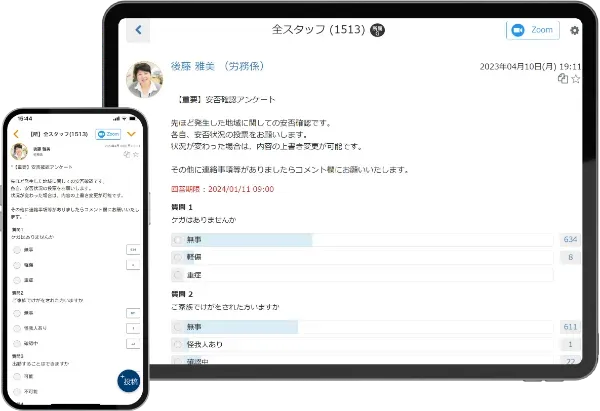600x411 pixels.
Task: Open the tablet's settings gear icon
Action: 574,30
